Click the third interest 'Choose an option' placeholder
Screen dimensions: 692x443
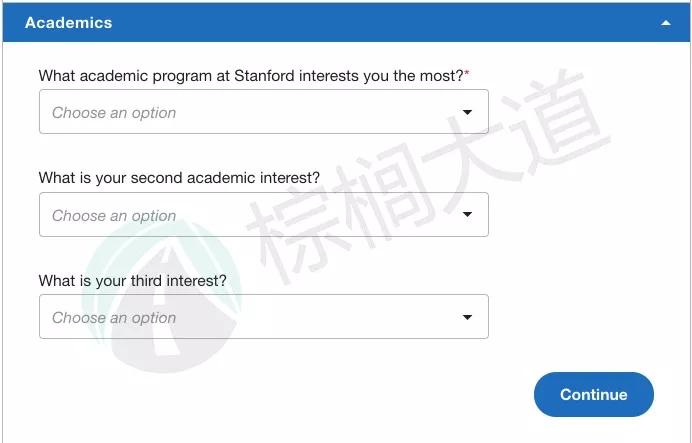tap(114, 318)
